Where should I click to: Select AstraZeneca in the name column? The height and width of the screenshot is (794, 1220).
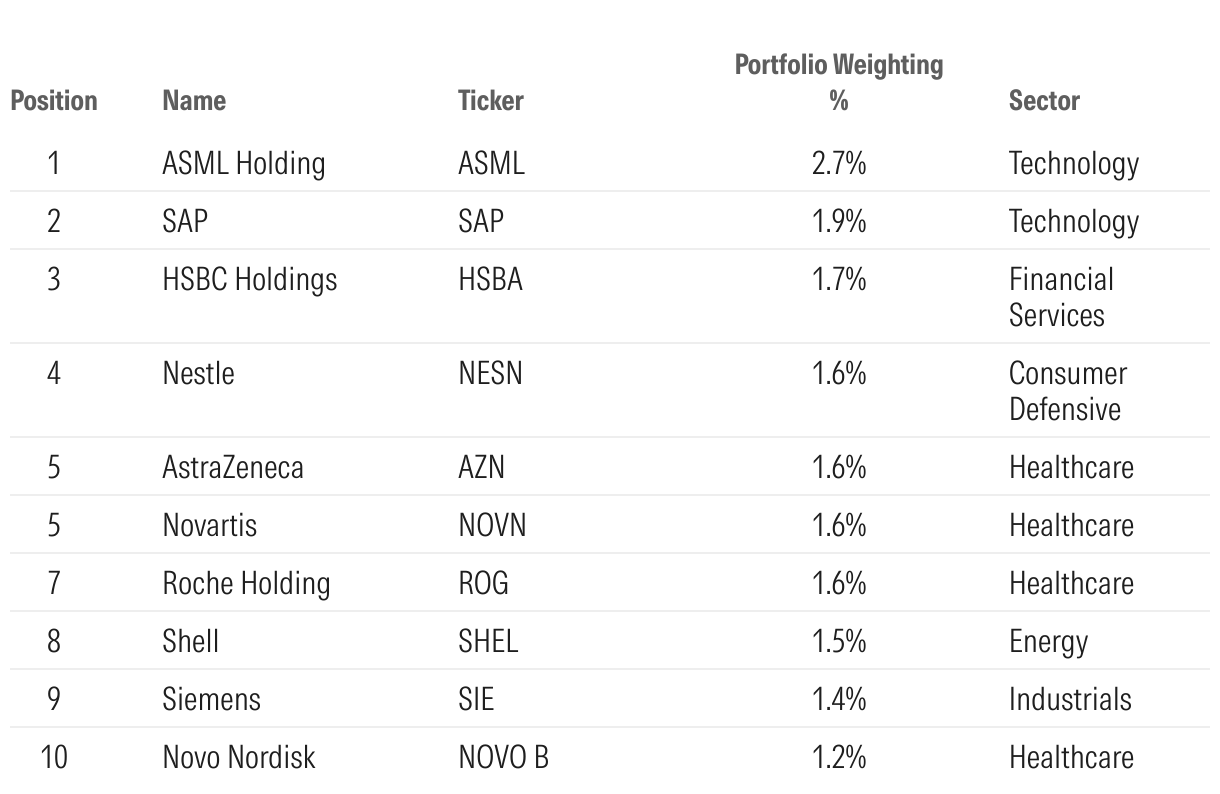pyautogui.click(x=233, y=467)
